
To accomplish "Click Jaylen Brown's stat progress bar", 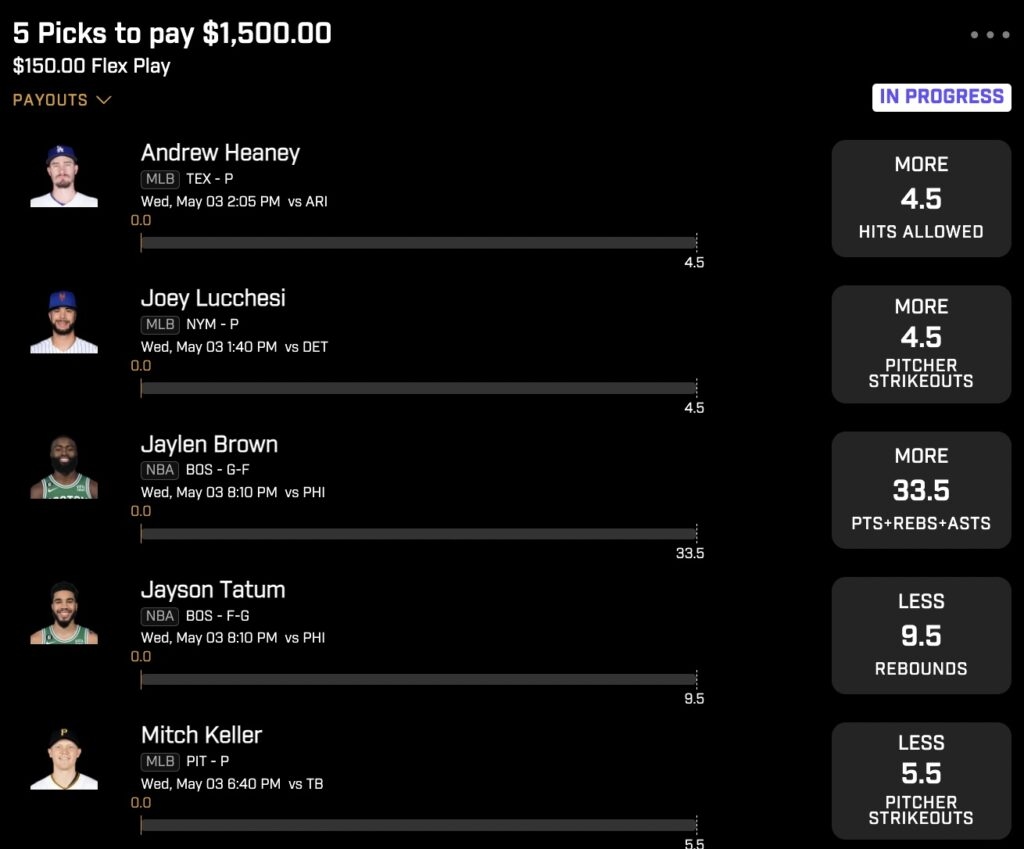I will click(418, 534).
